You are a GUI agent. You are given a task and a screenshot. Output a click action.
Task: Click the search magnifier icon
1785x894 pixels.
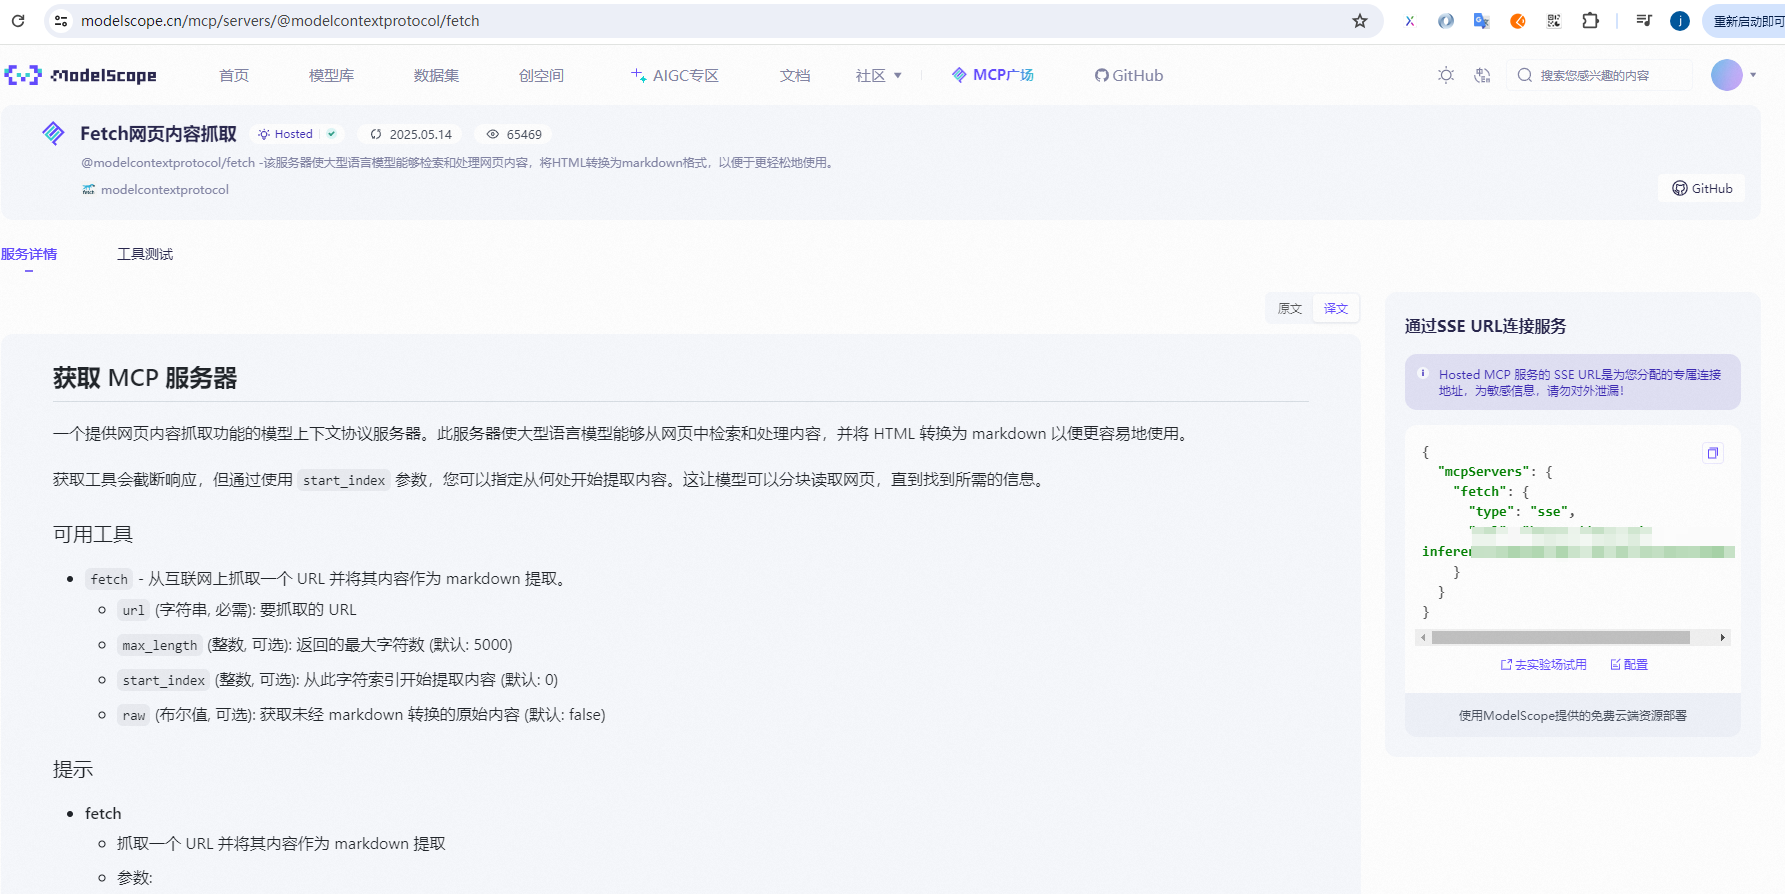click(1525, 75)
